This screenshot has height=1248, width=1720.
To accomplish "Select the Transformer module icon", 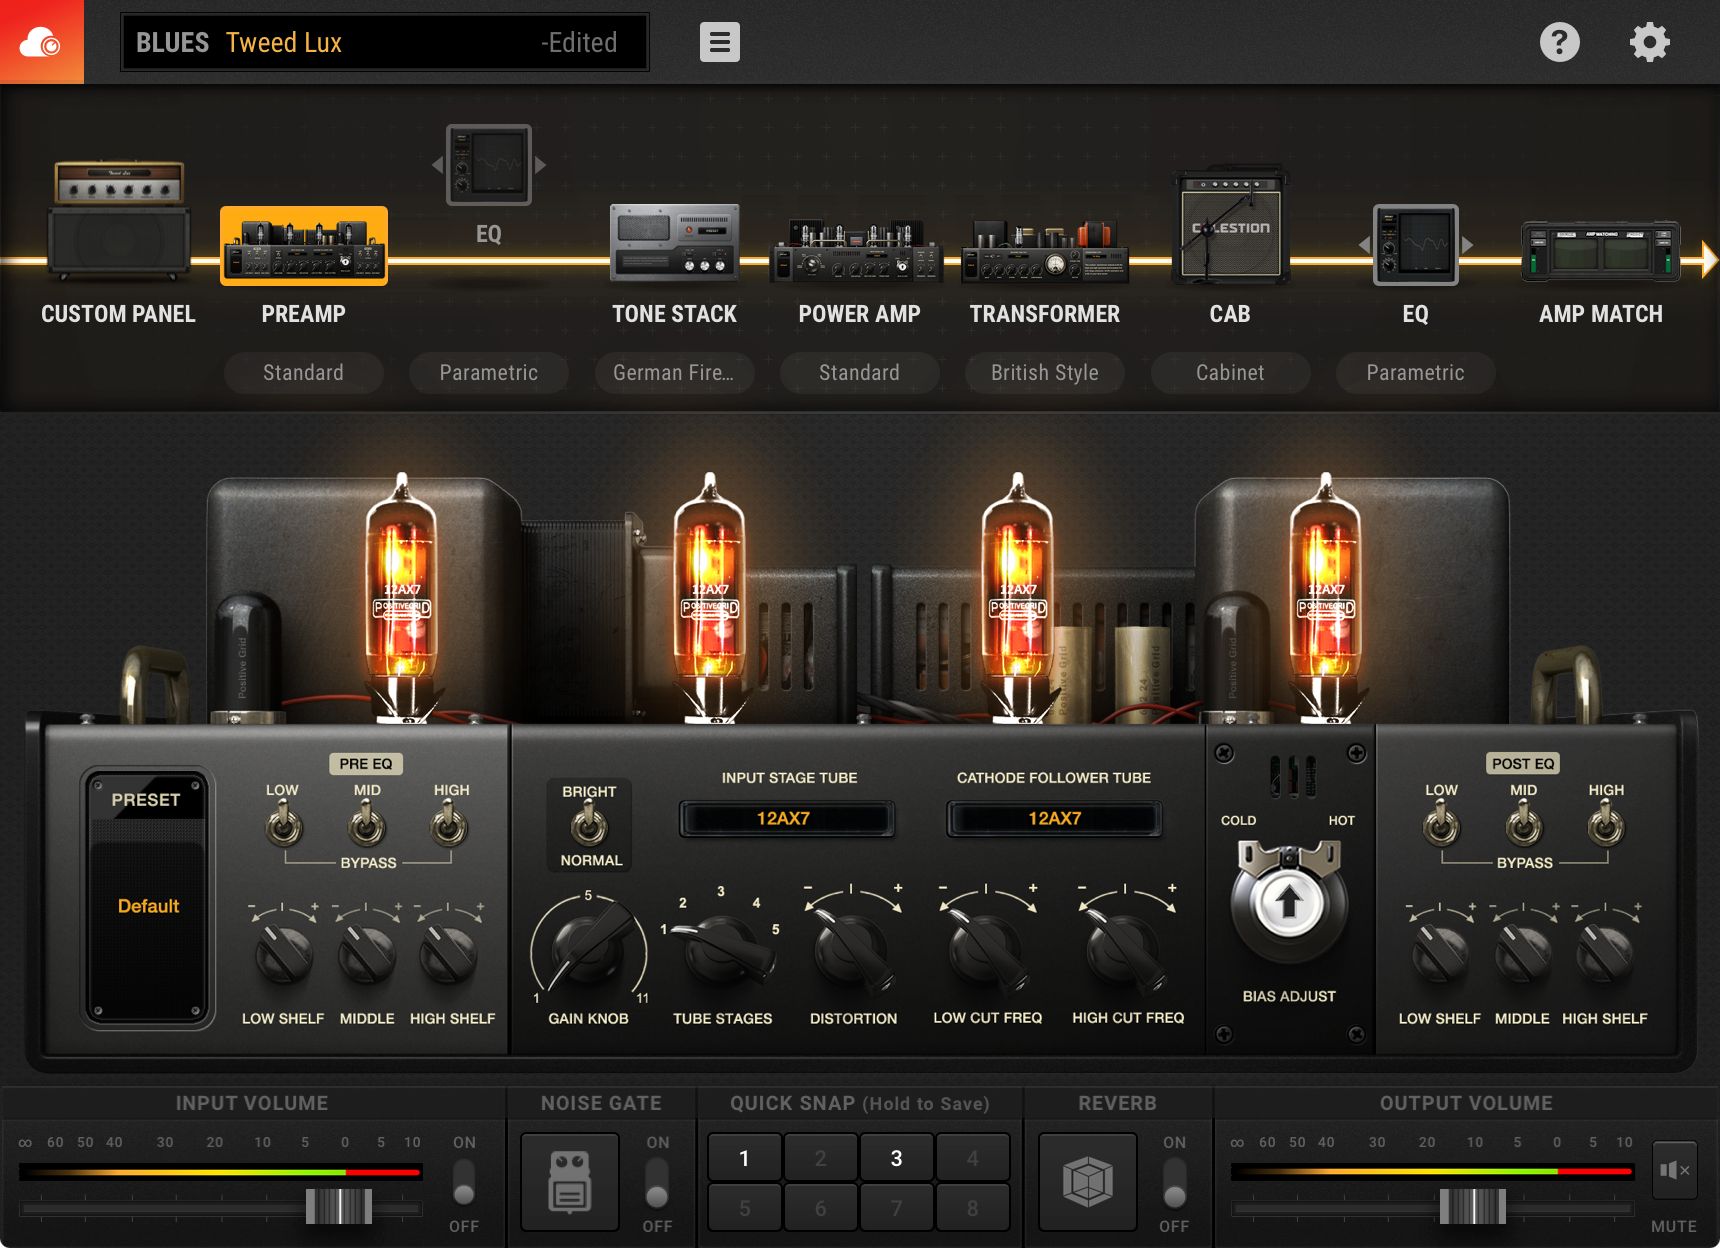I will (1045, 251).
